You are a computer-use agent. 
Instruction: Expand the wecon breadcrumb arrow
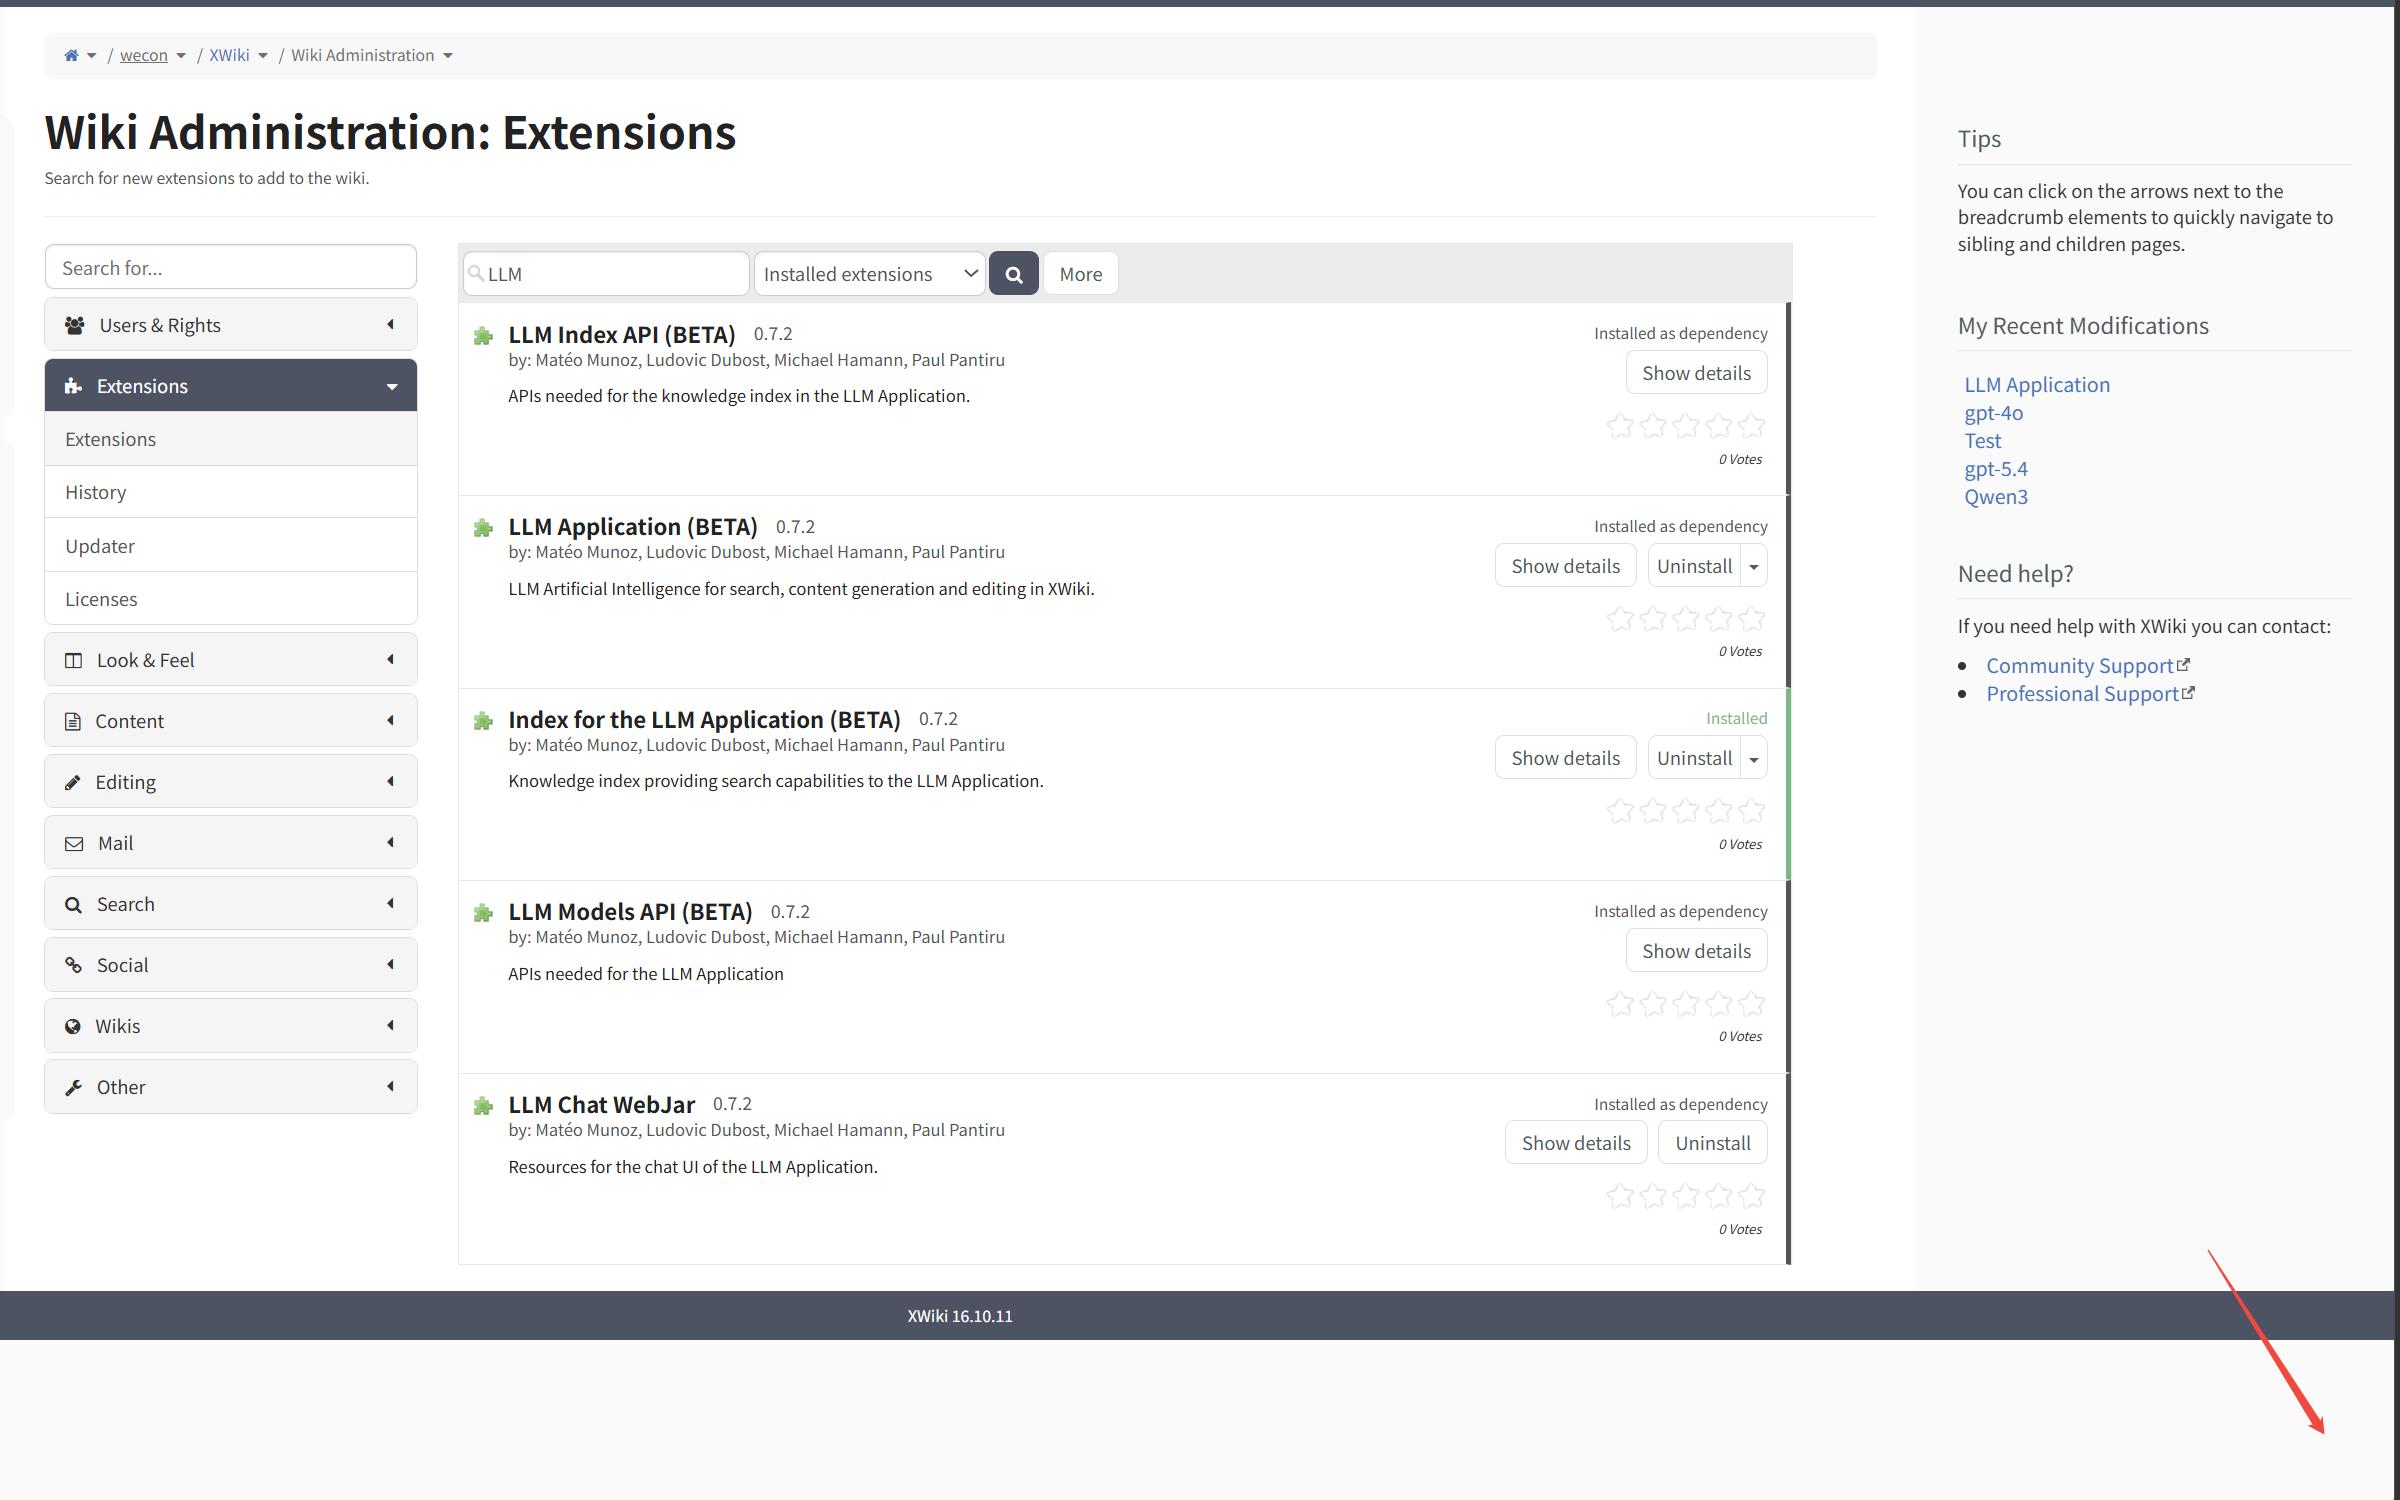pos(181,56)
